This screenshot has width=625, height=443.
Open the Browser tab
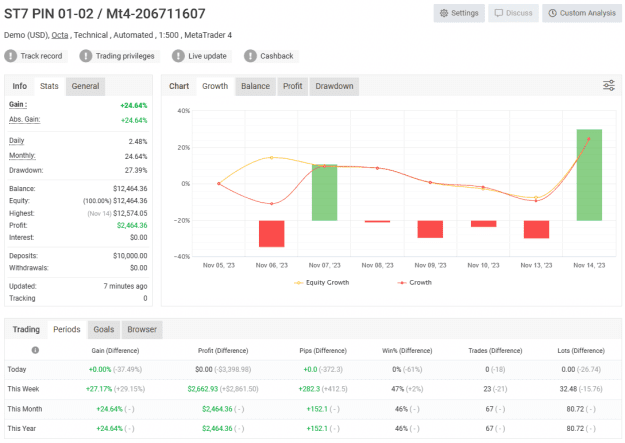tap(142, 329)
